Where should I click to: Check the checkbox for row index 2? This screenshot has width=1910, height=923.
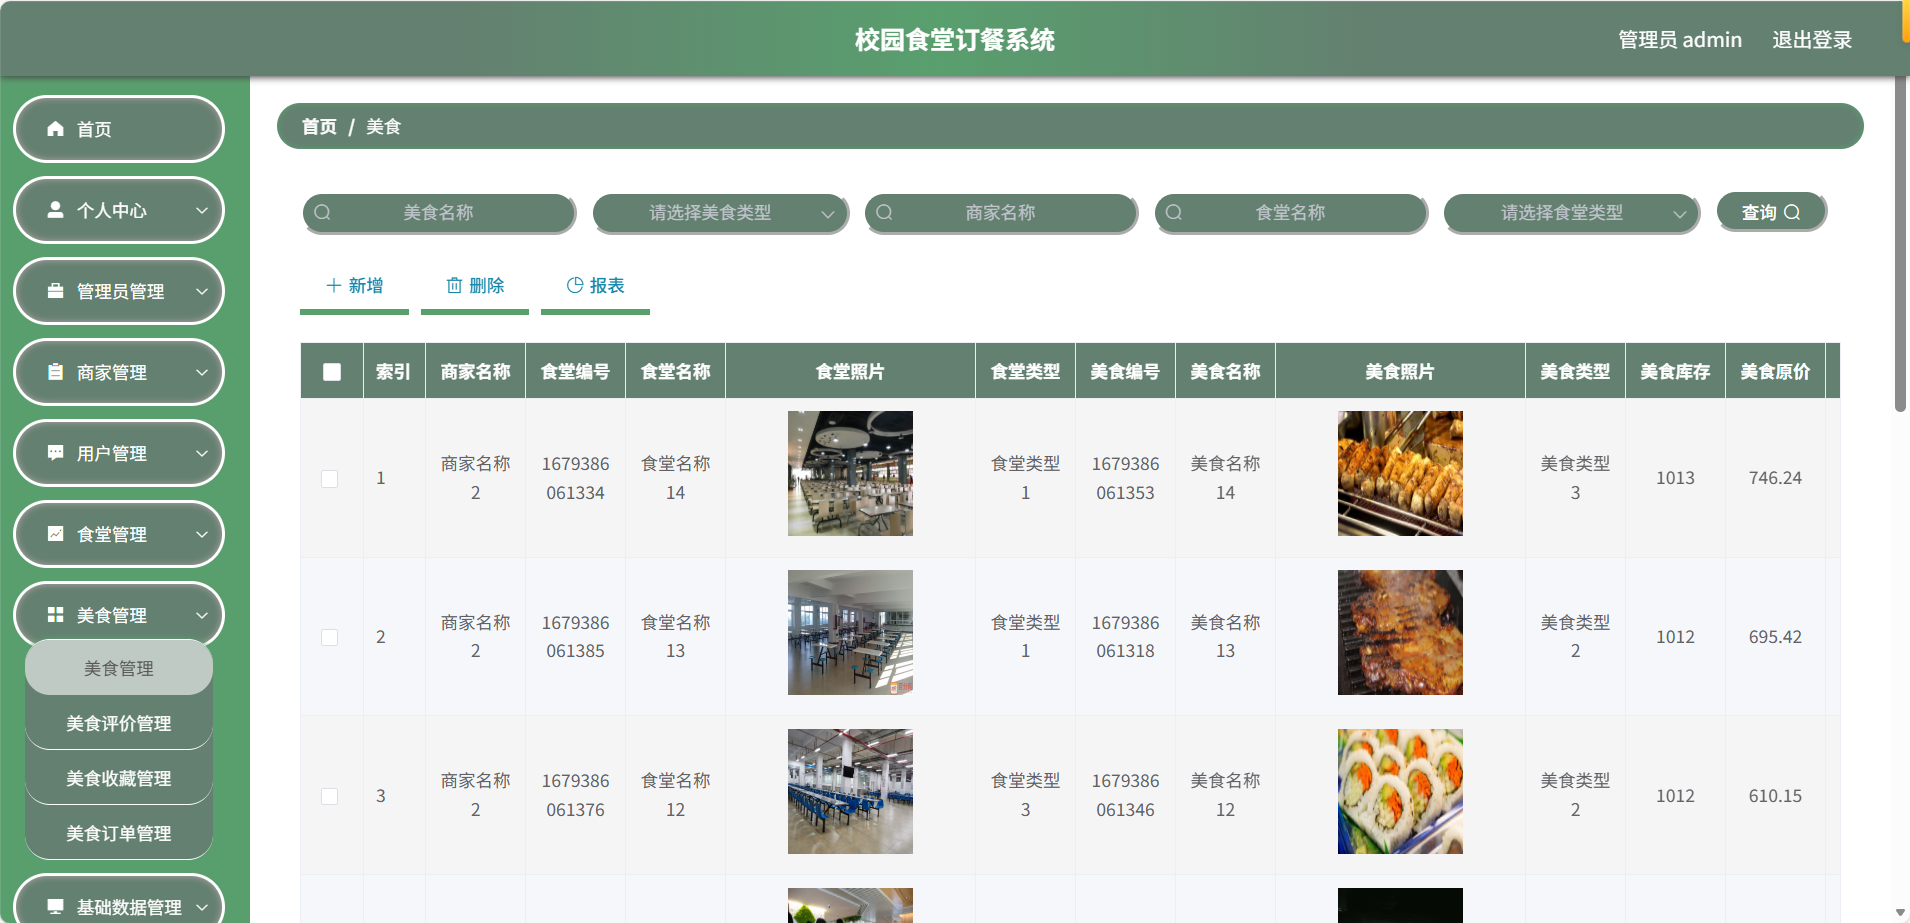point(329,638)
